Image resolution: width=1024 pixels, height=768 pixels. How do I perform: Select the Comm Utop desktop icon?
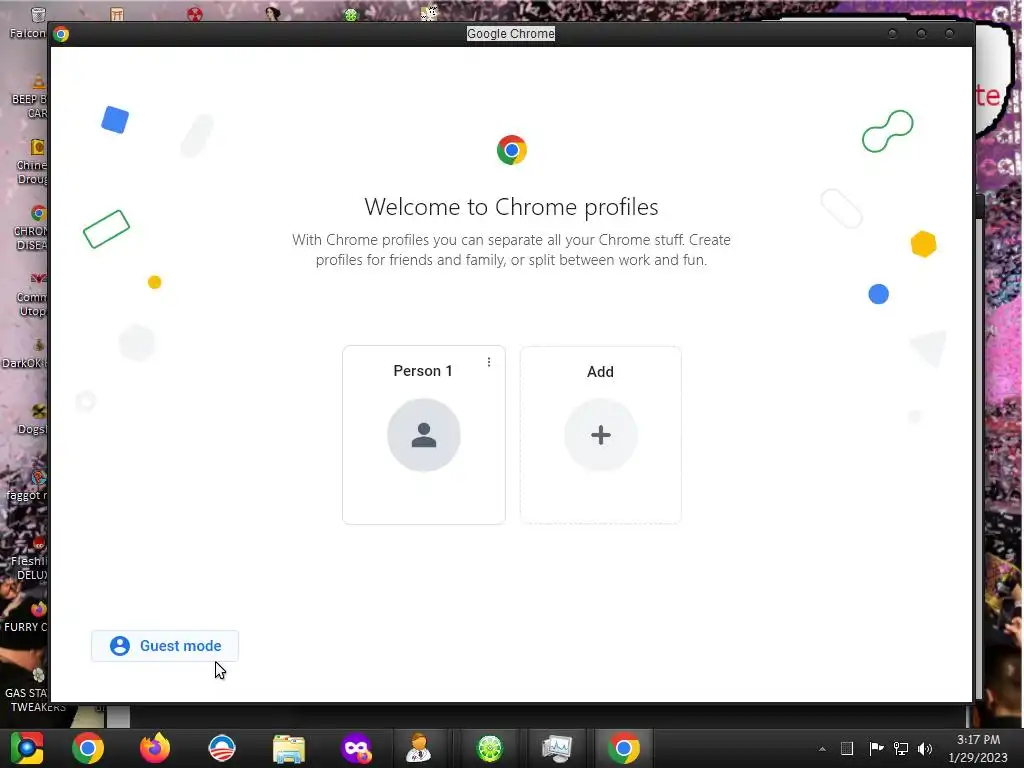pyautogui.click(x=33, y=295)
